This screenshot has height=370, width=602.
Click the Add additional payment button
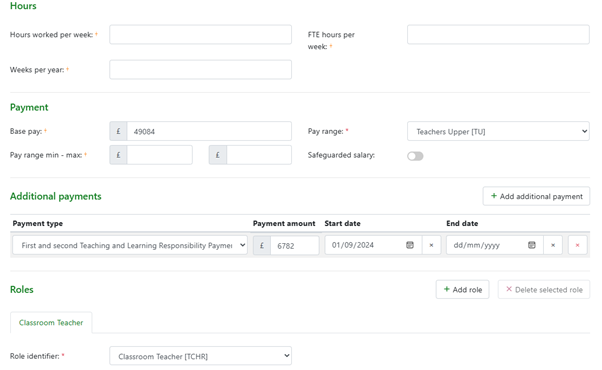coord(536,196)
